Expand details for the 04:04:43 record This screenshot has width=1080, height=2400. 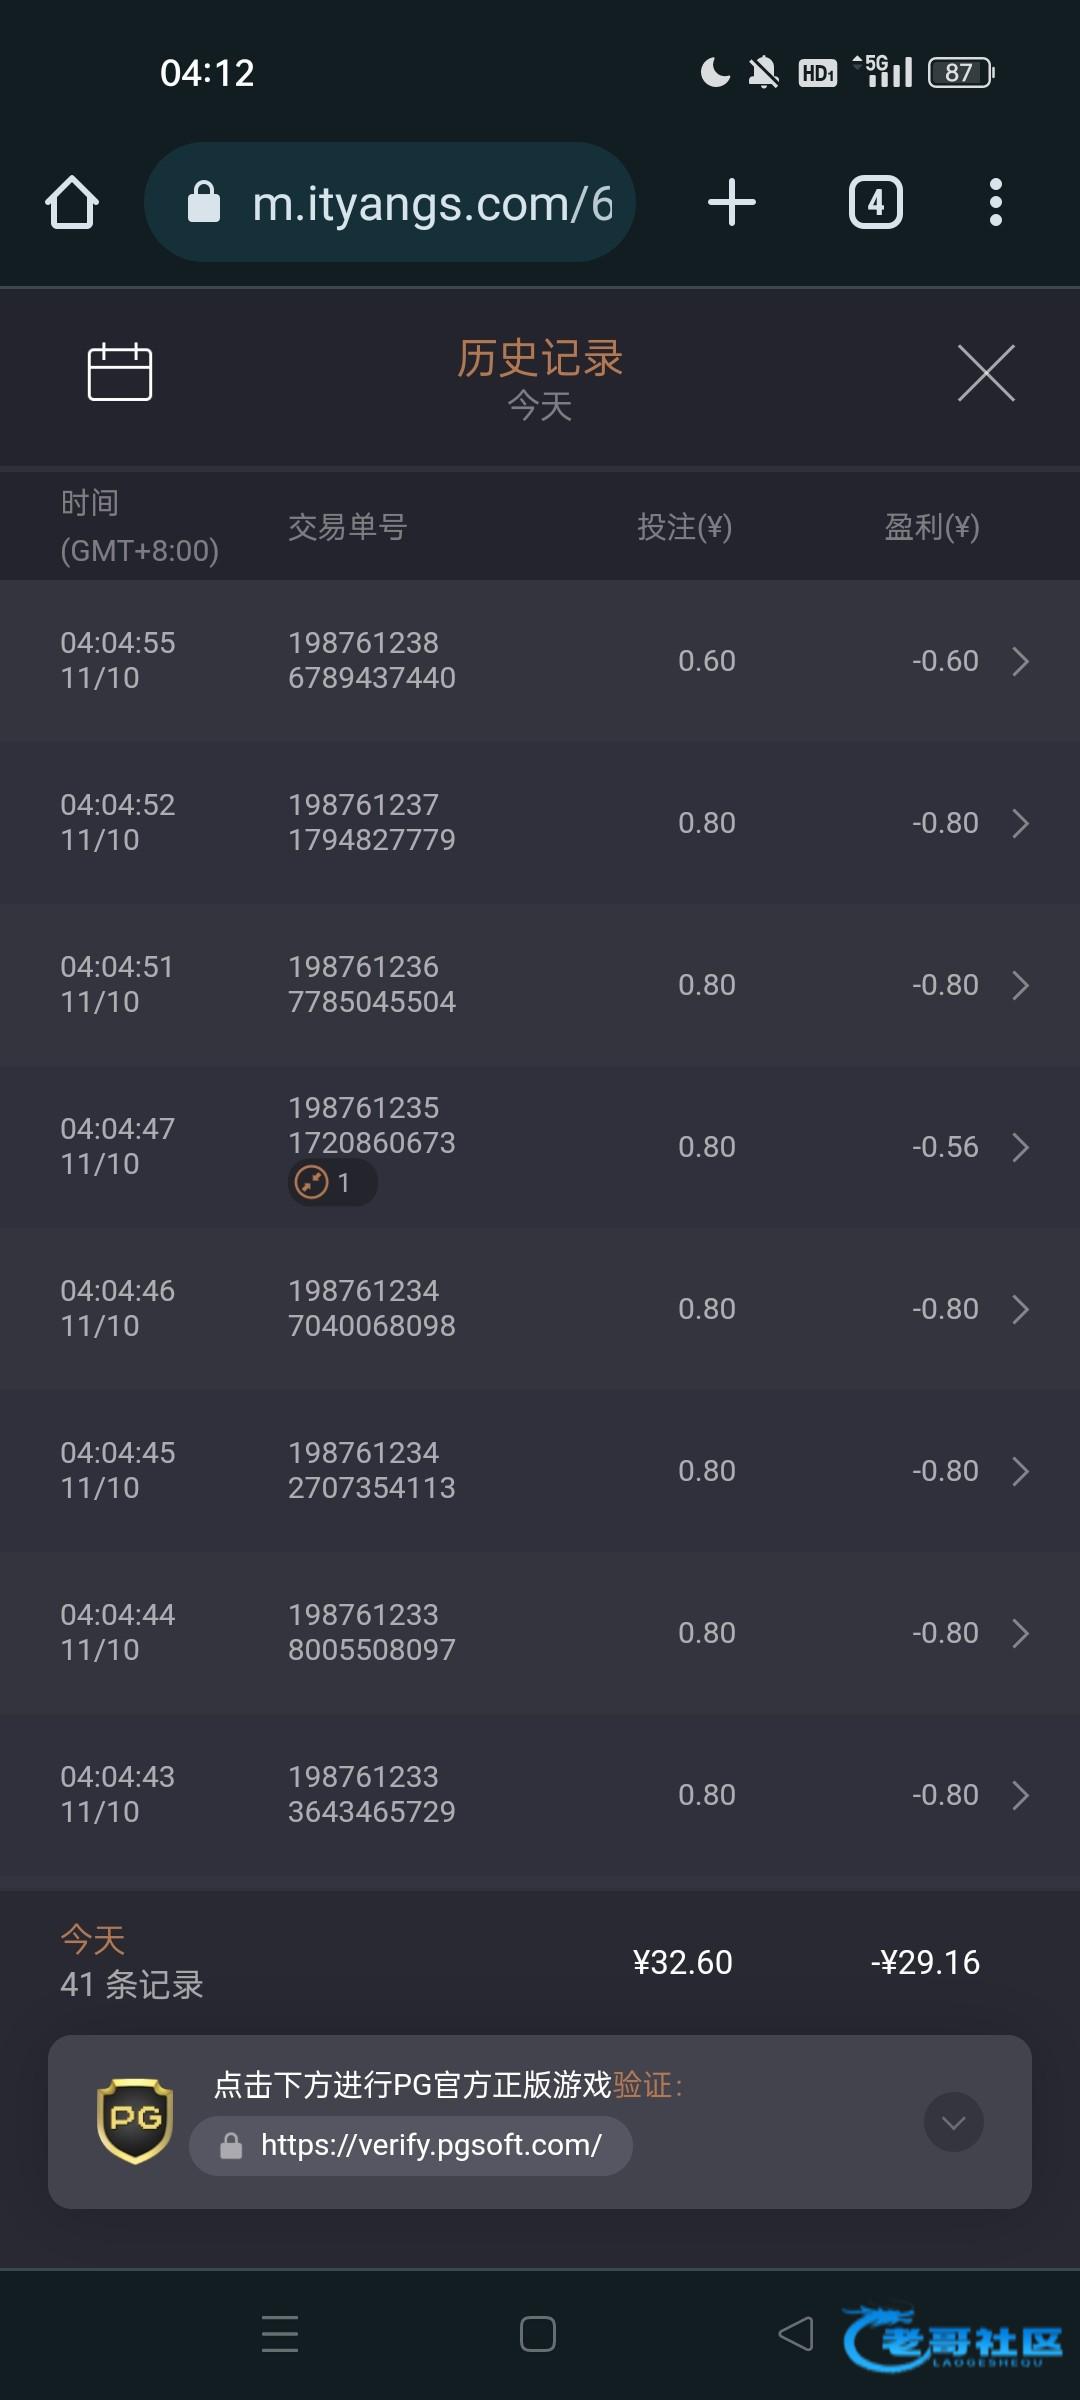point(1020,1795)
